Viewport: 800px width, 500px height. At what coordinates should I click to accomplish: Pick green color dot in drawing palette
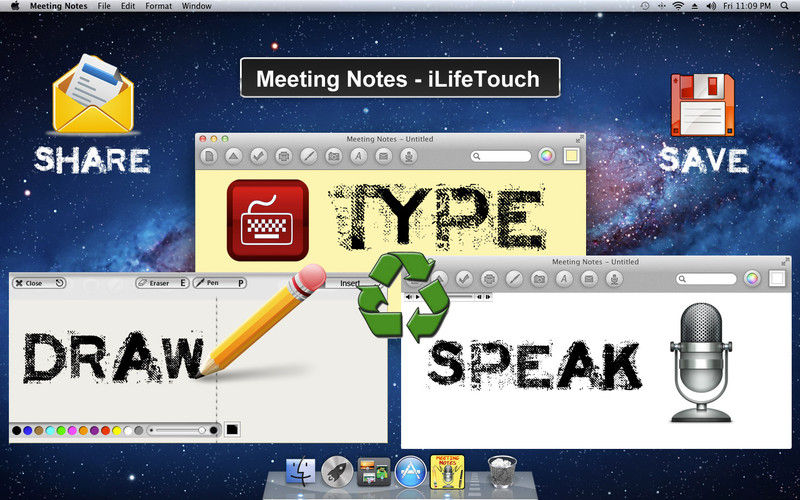pos(61,431)
